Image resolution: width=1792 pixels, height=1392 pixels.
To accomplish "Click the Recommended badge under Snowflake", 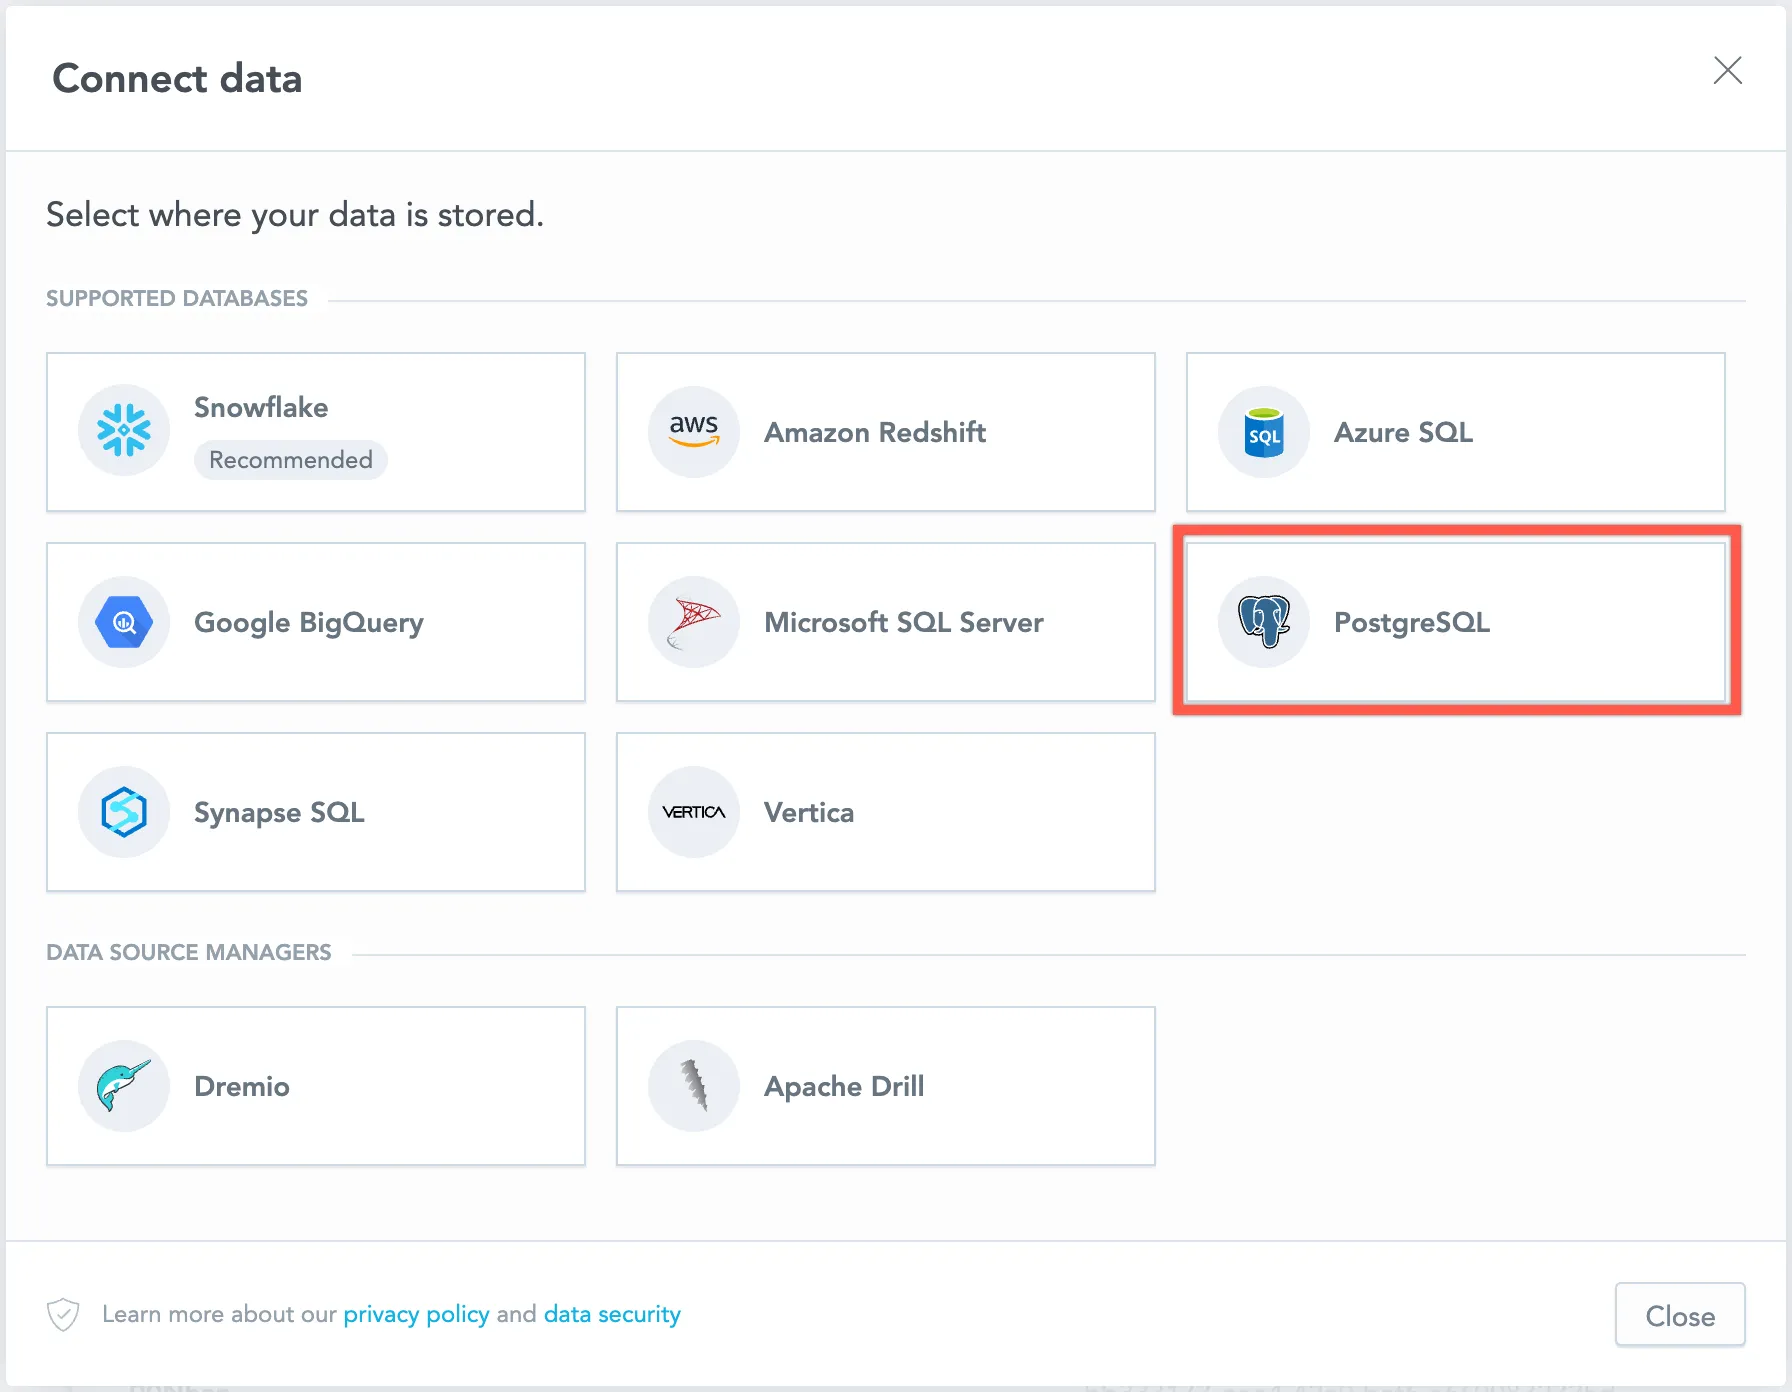I will (x=290, y=460).
